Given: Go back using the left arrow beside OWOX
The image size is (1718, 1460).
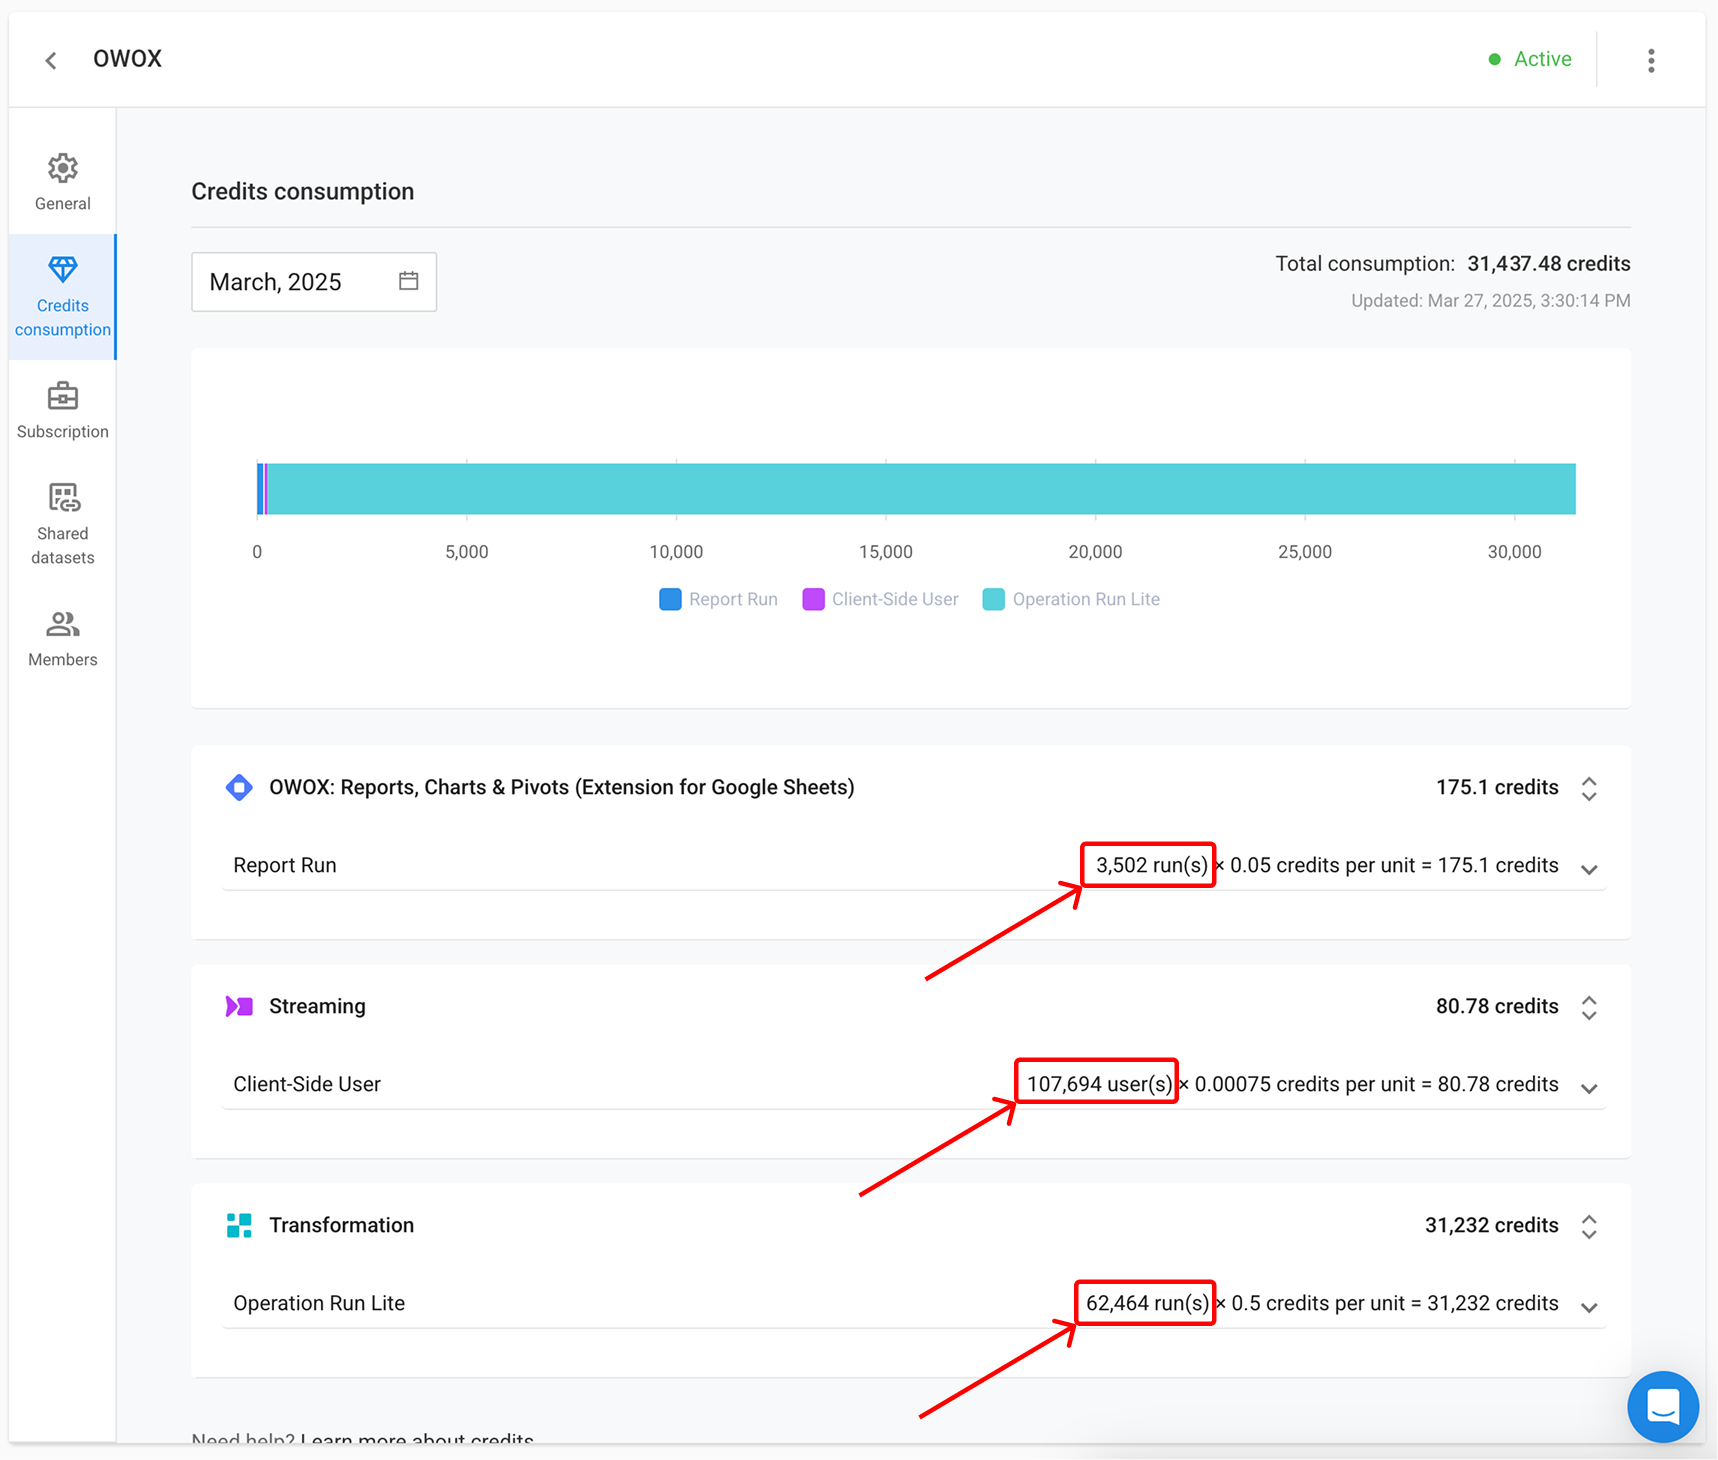Looking at the screenshot, I should [x=51, y=60].
